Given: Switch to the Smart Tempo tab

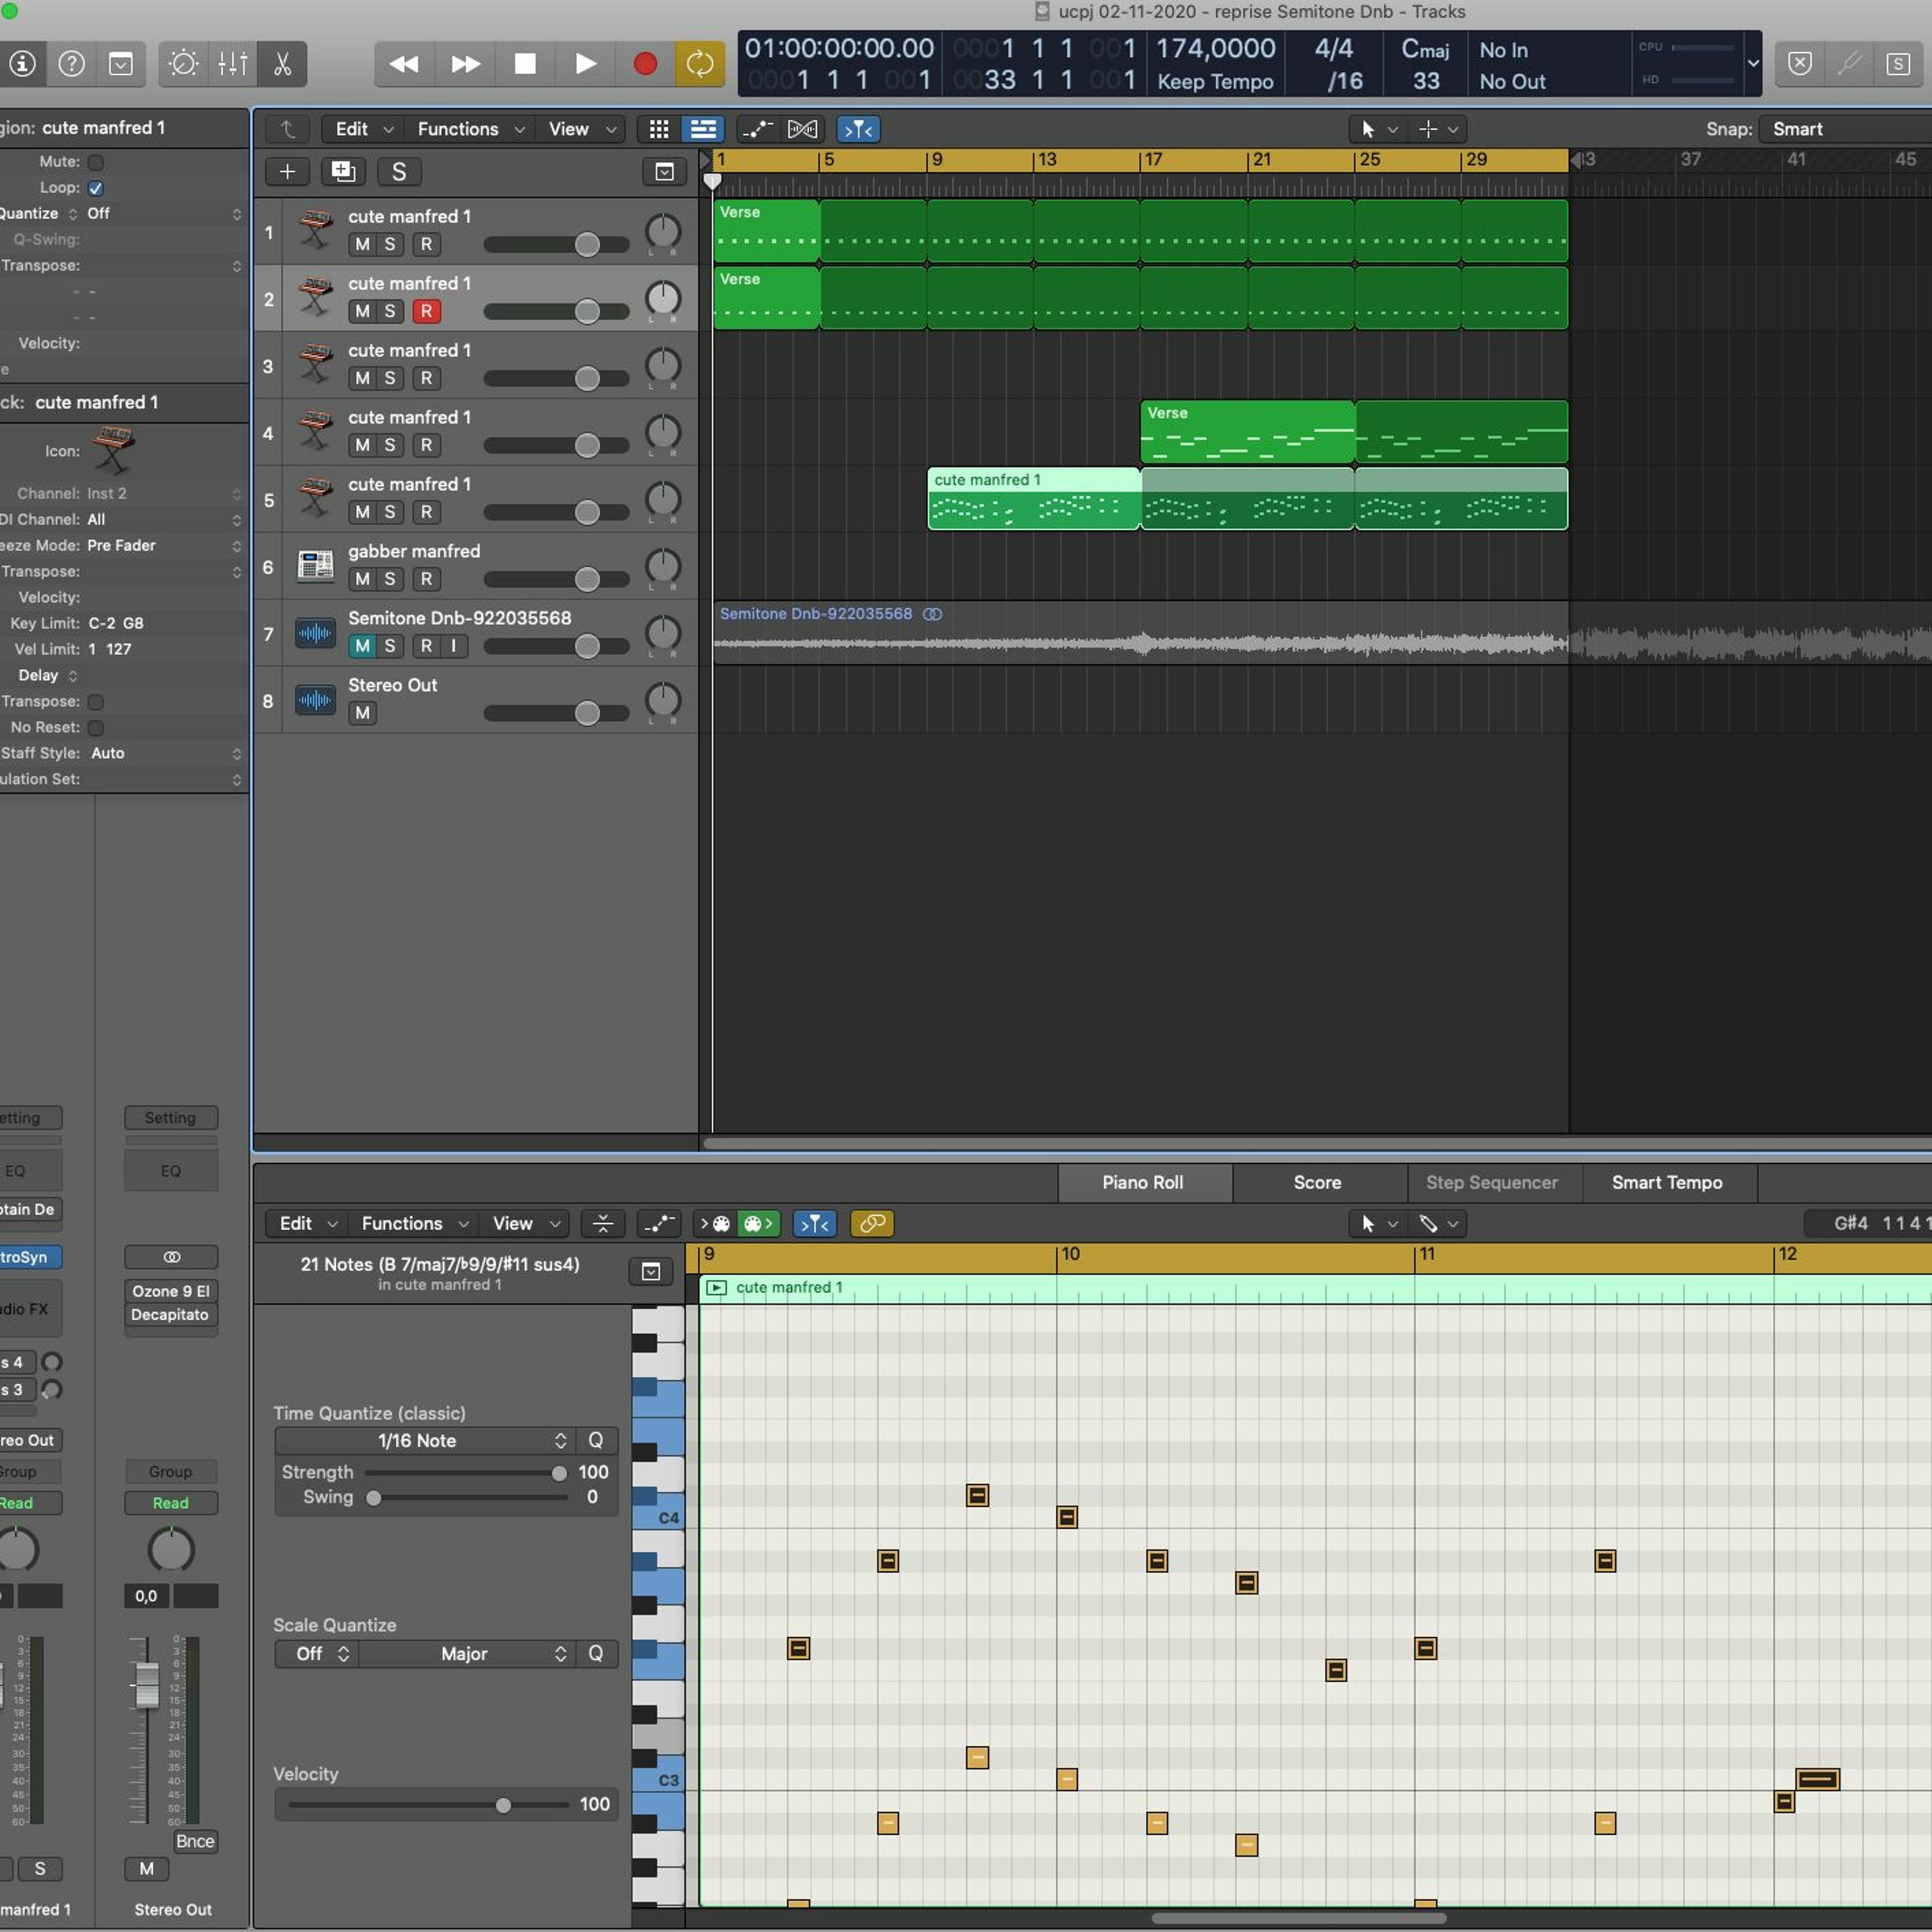Looking at the screenshot, I should pos(1666,1182).
